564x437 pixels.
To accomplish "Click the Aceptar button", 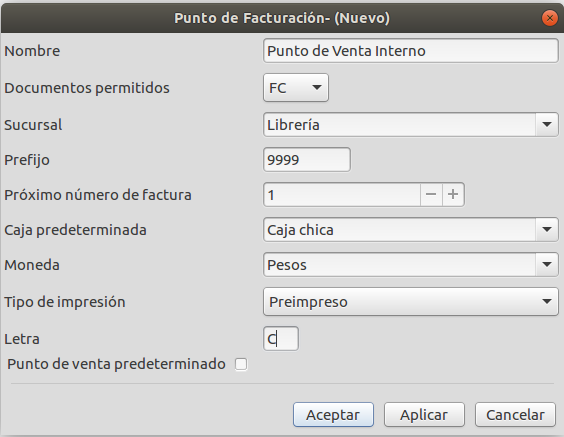I will point(333,415).
